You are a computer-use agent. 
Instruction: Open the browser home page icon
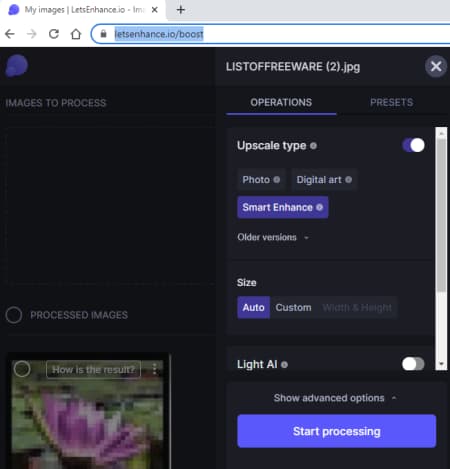click(76, 34)
